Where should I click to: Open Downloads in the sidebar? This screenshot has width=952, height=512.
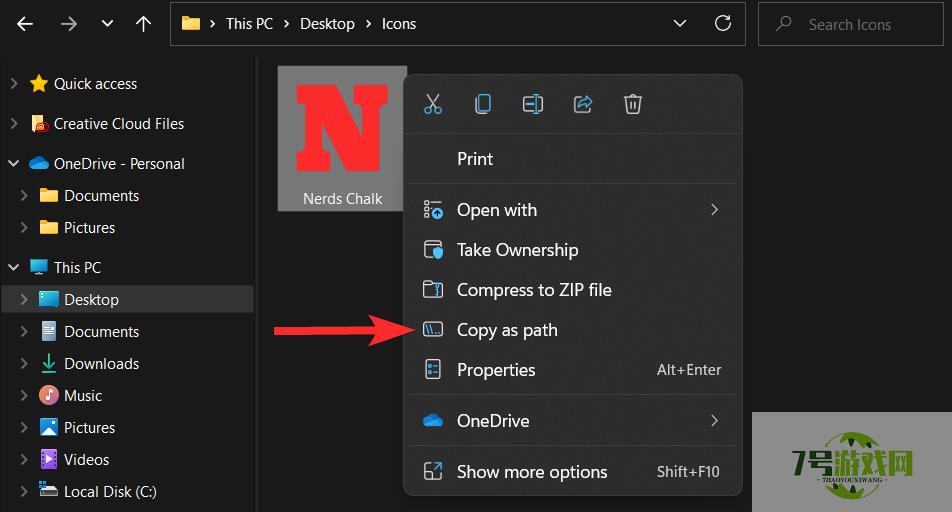101,364
